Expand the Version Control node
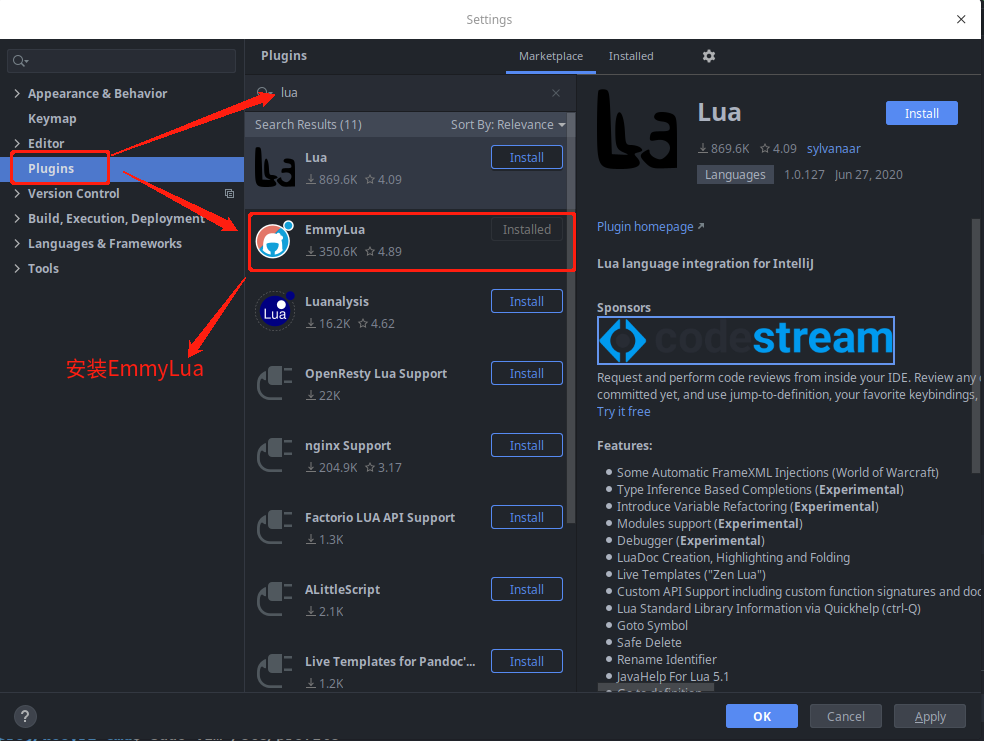984x741 pixels. tap(17, 193)
